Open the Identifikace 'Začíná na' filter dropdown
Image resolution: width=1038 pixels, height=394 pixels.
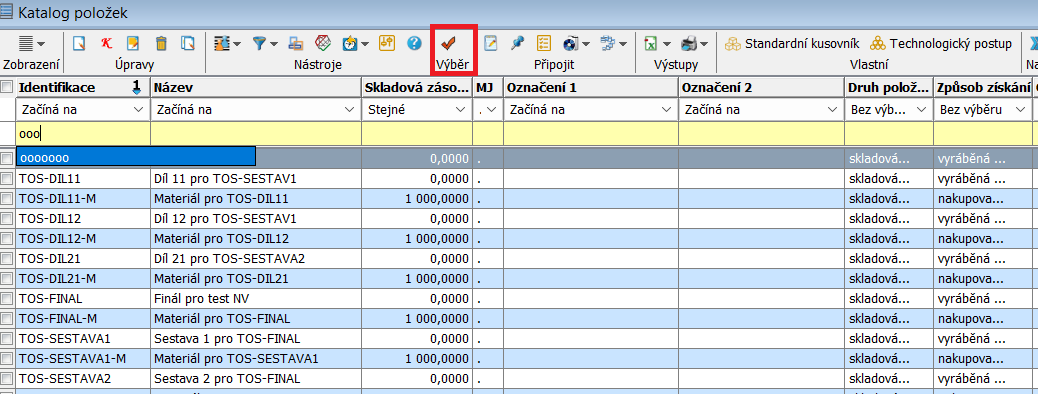point(139,110)
